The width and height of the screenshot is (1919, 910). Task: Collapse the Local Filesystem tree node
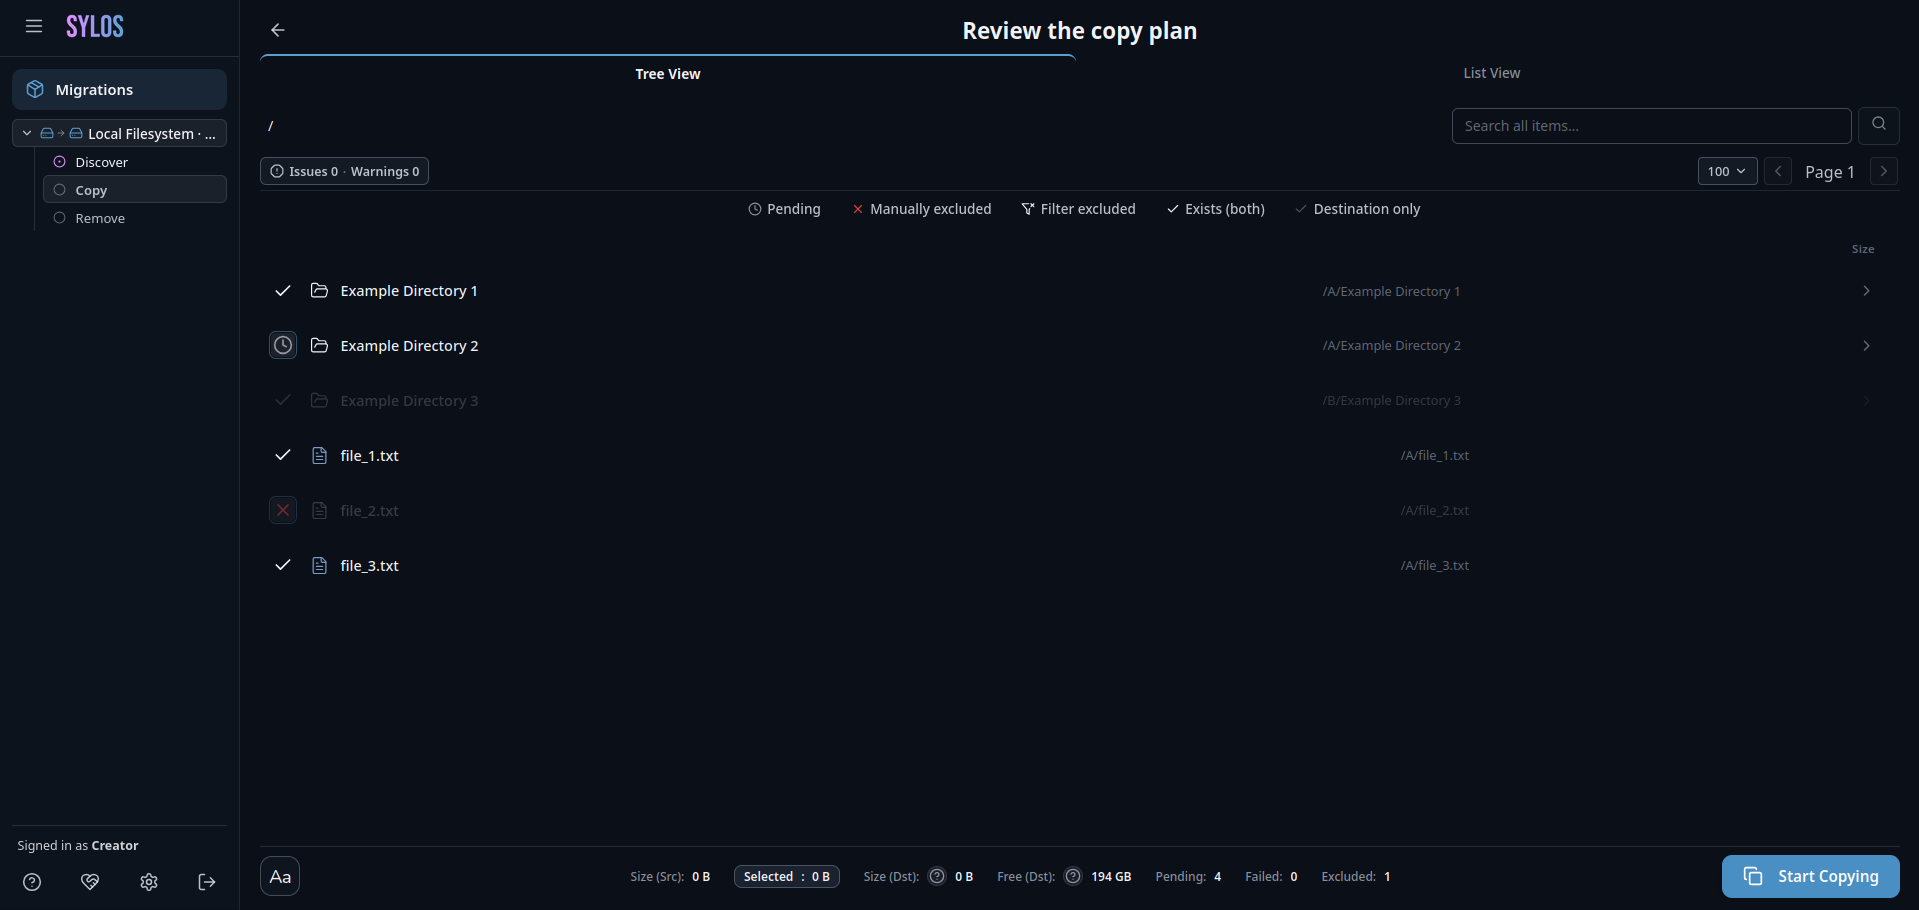coord(27,133)
